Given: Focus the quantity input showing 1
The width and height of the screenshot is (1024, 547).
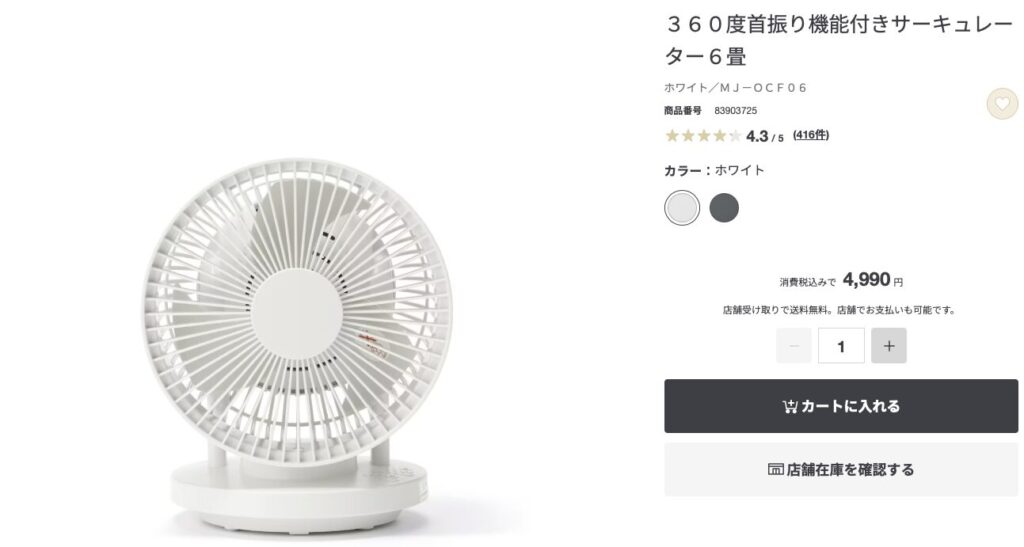Looking at the screenshot, I should tap(841, 345).
